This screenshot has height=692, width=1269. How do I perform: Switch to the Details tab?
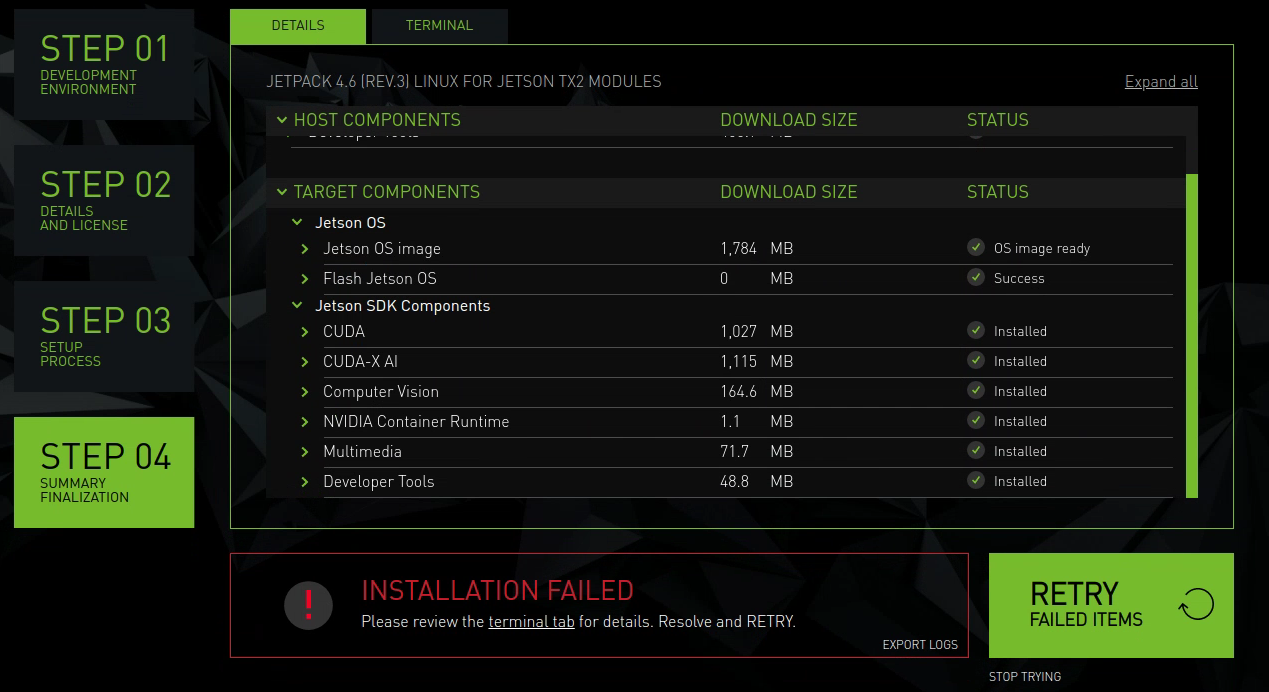click(x=298, y=26)
